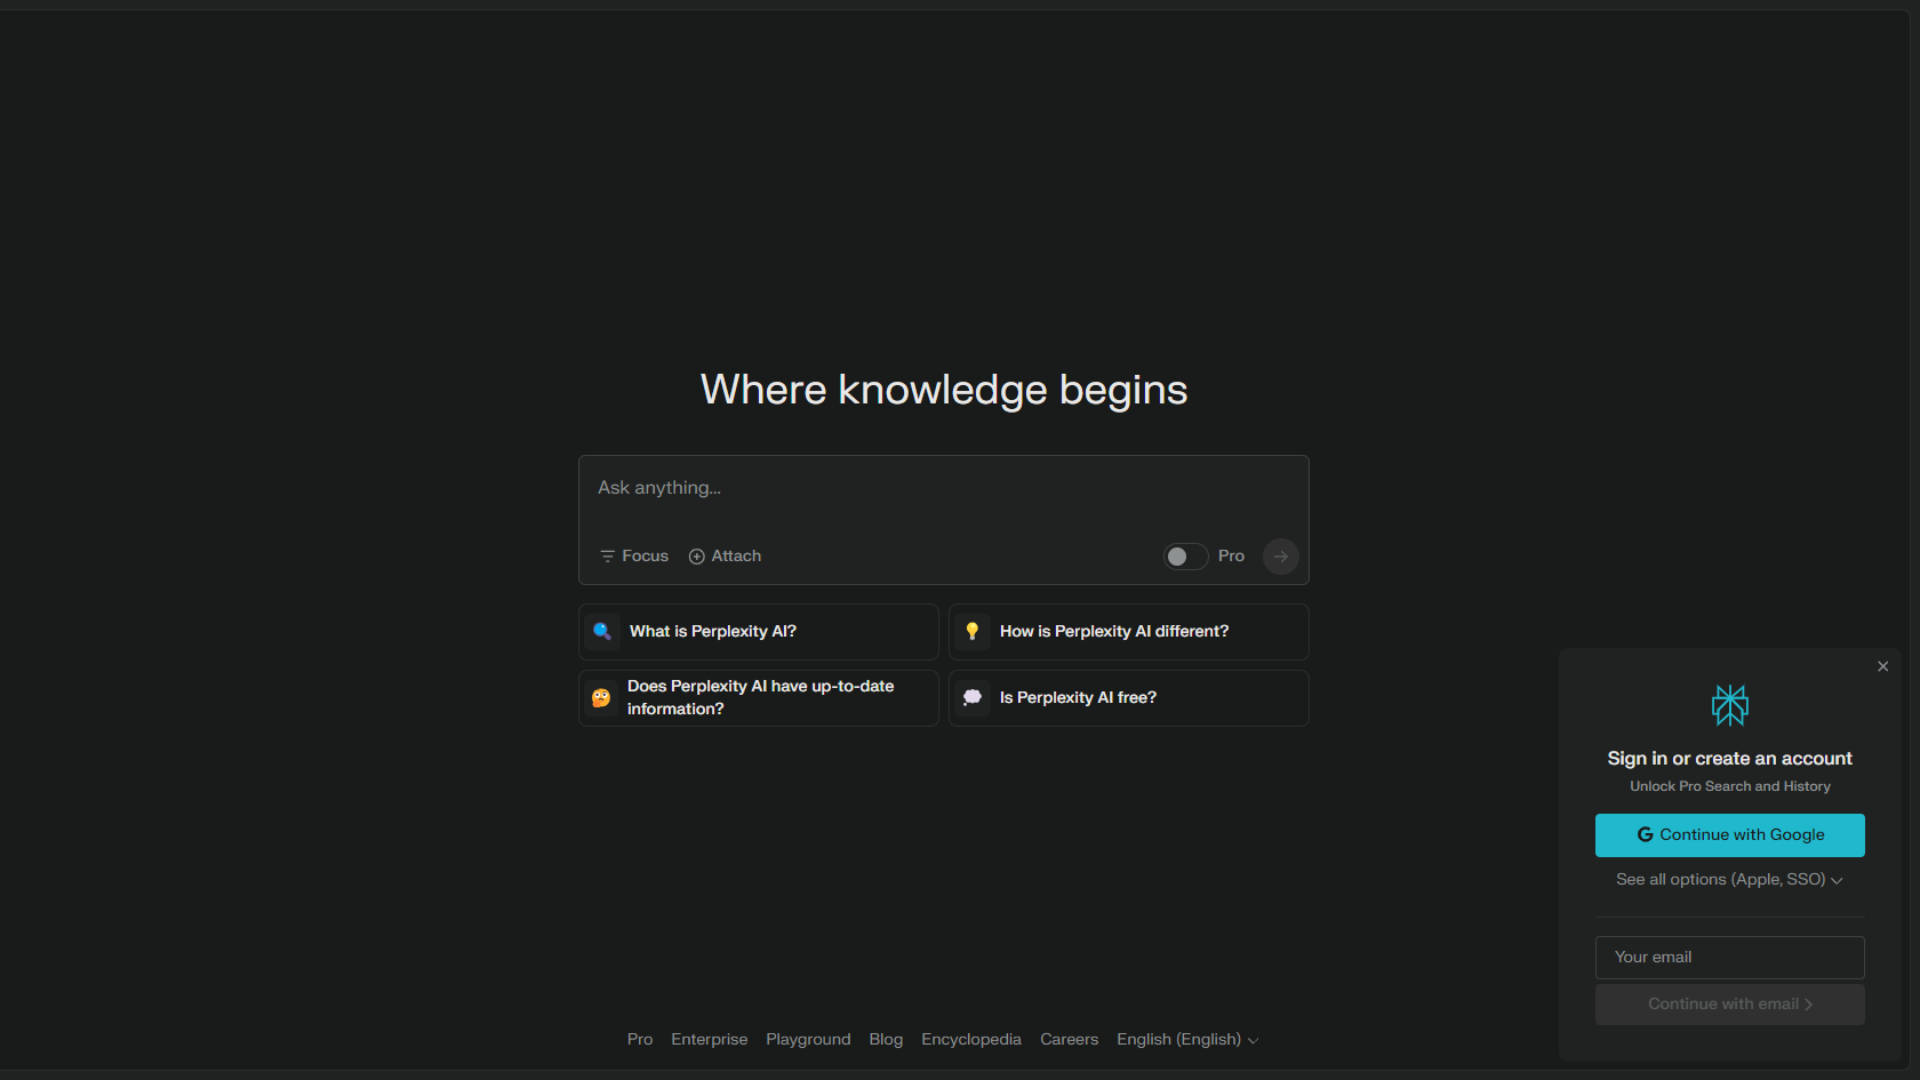Go to the Playground footer link
The height and width of the screenshot is (1080, 1920).
coord(808,1040)
